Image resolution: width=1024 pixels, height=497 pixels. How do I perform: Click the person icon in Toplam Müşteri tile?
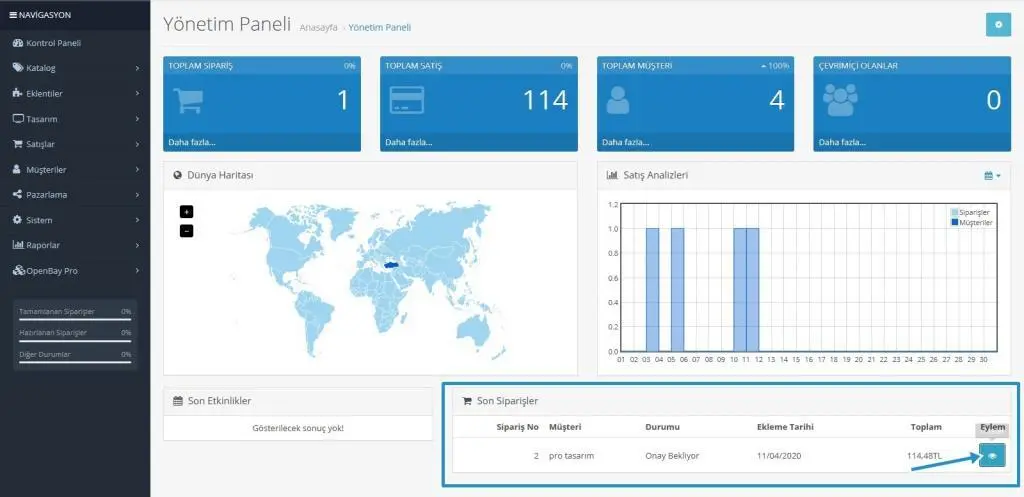[x=618, y=101]
